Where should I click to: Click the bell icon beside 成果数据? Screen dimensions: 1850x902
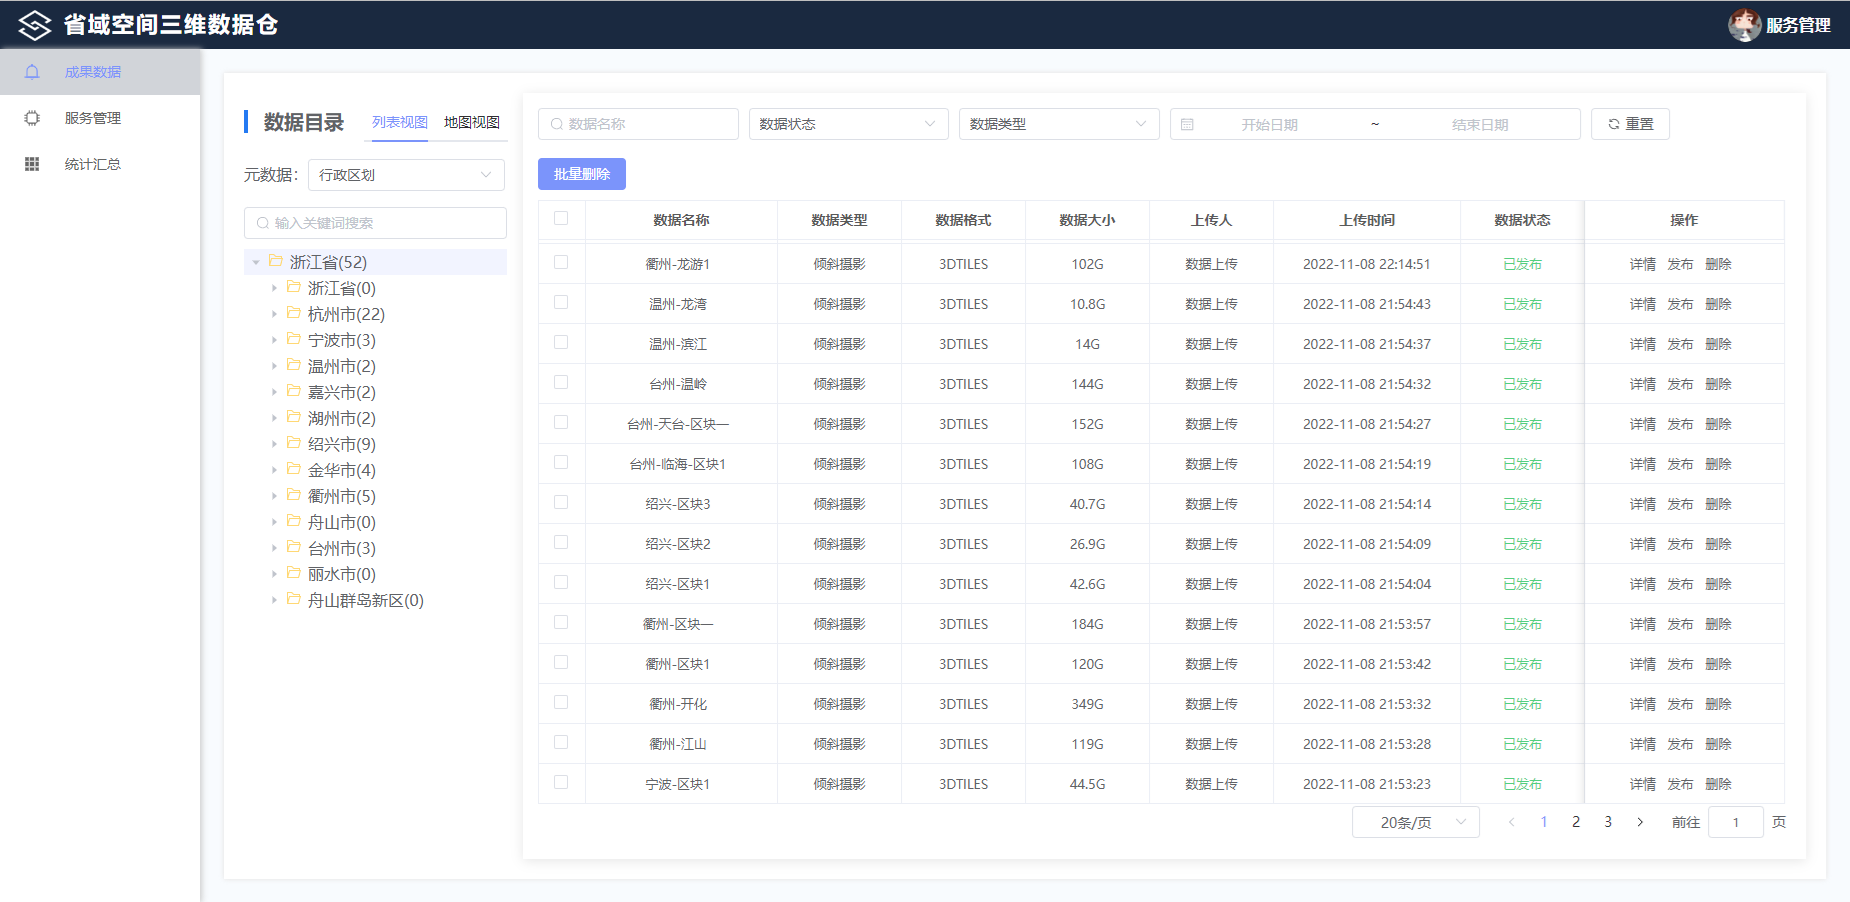(x=32, y=72)
